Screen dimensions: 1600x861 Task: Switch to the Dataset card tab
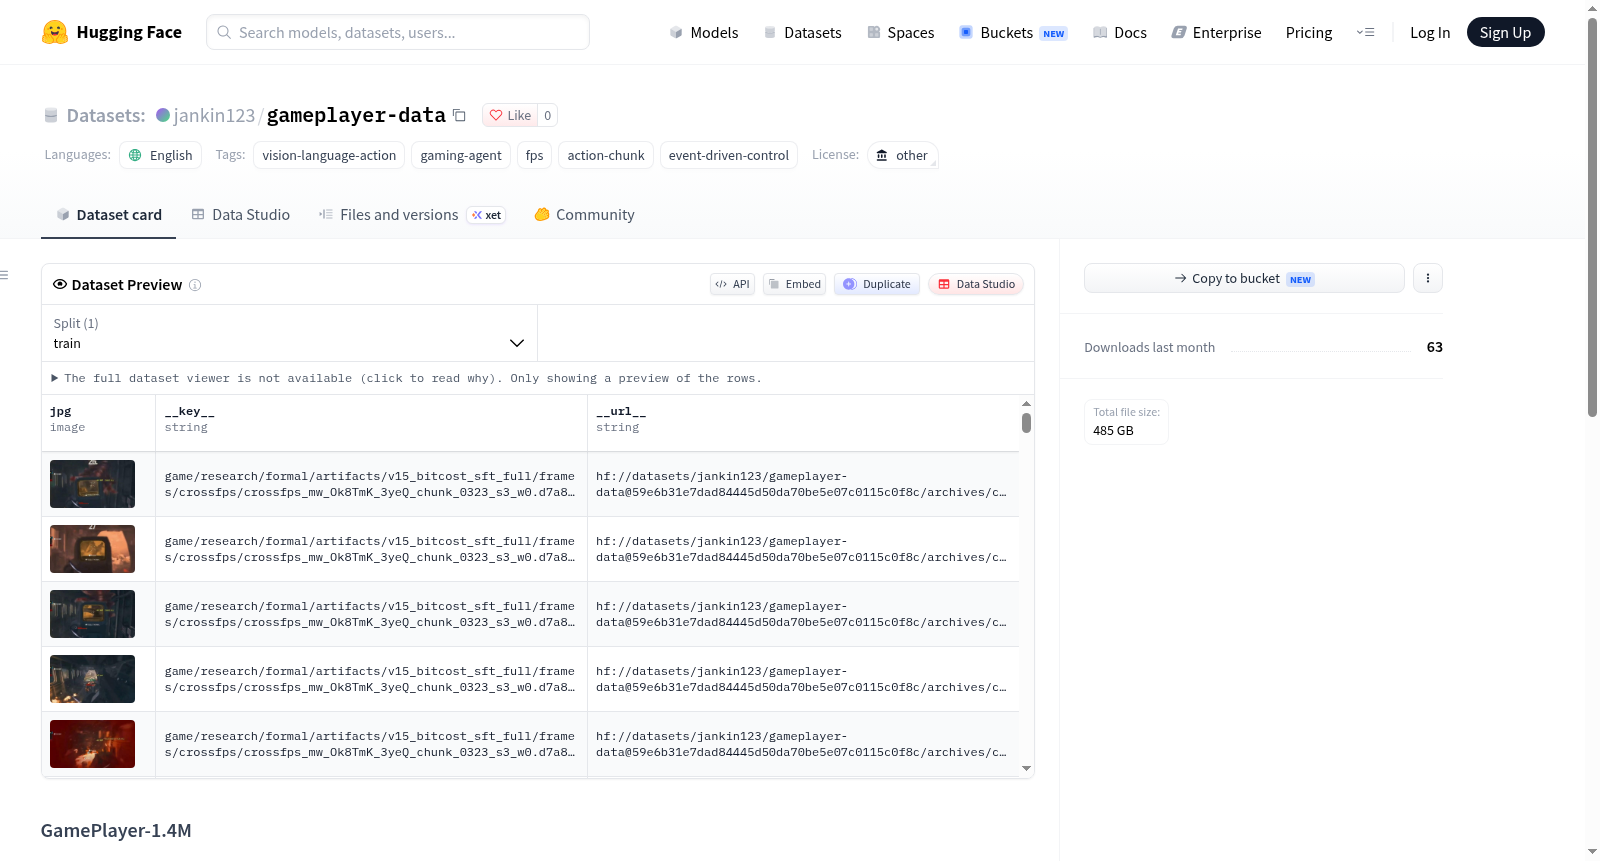108,215
